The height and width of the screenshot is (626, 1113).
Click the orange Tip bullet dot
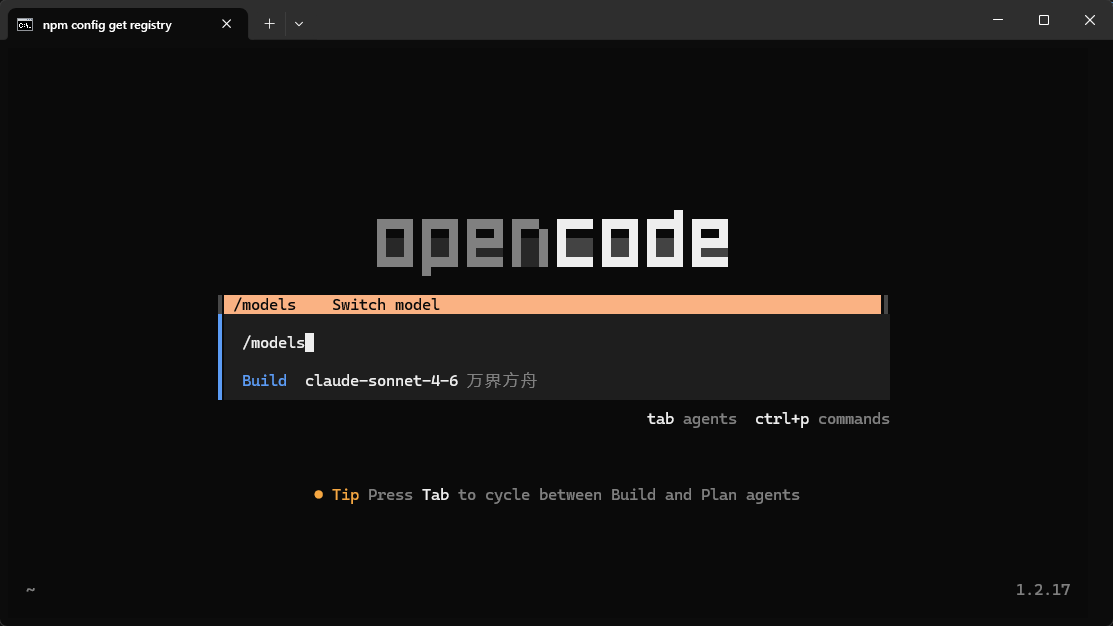pyautogui.click(x=319, y=495)
